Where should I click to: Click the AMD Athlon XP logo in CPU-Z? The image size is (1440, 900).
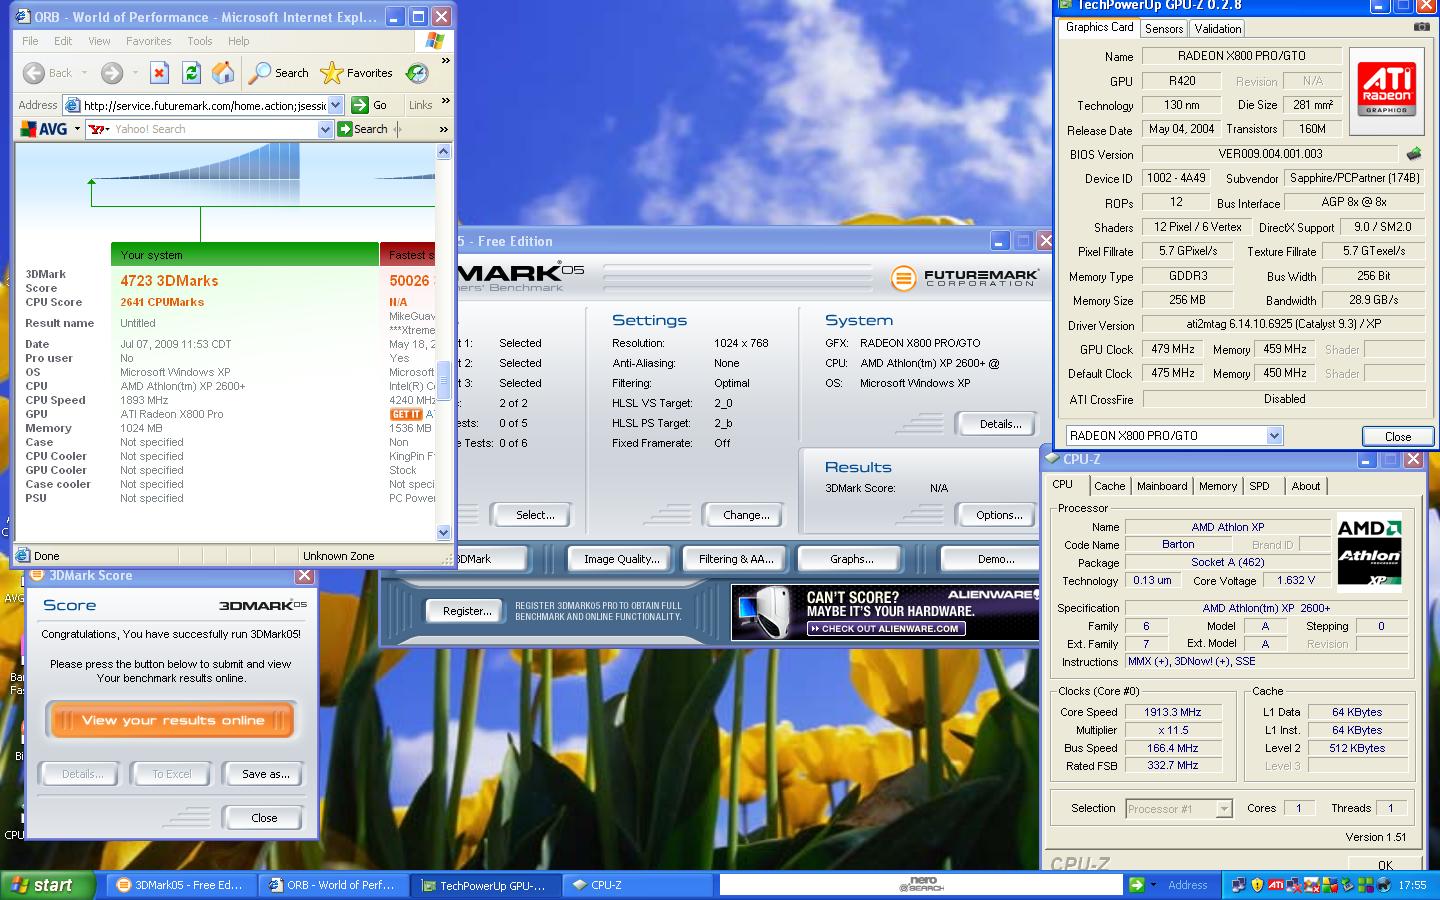[x=1369, y=551]
